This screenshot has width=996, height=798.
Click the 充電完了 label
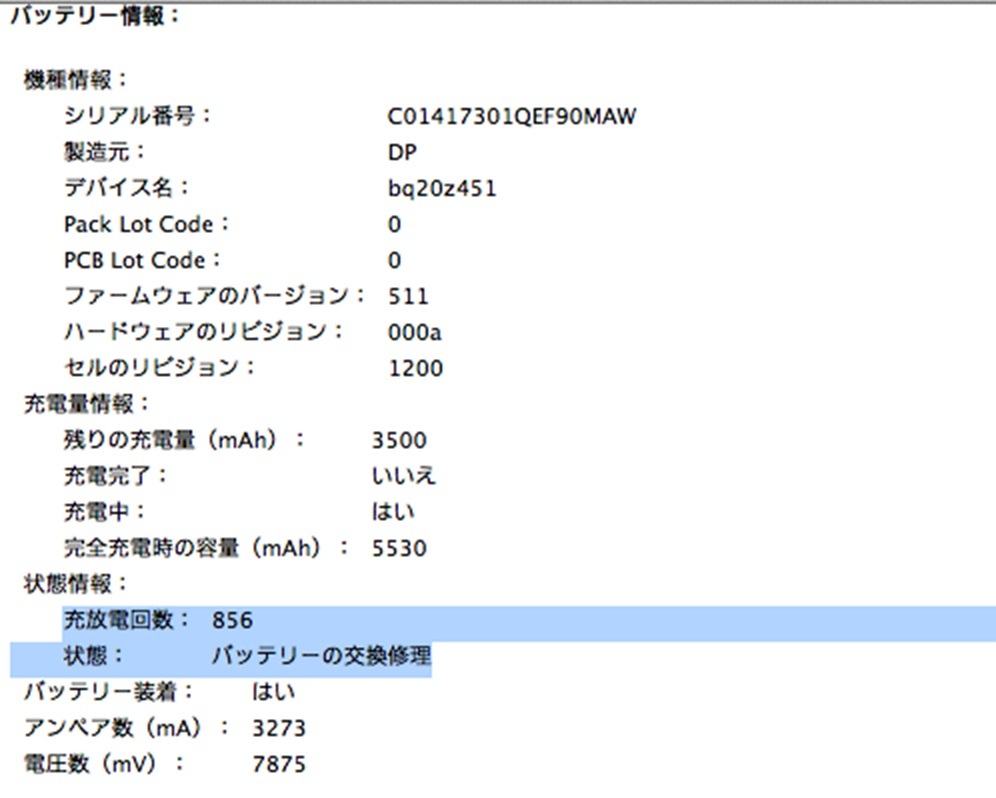(115, 475)
